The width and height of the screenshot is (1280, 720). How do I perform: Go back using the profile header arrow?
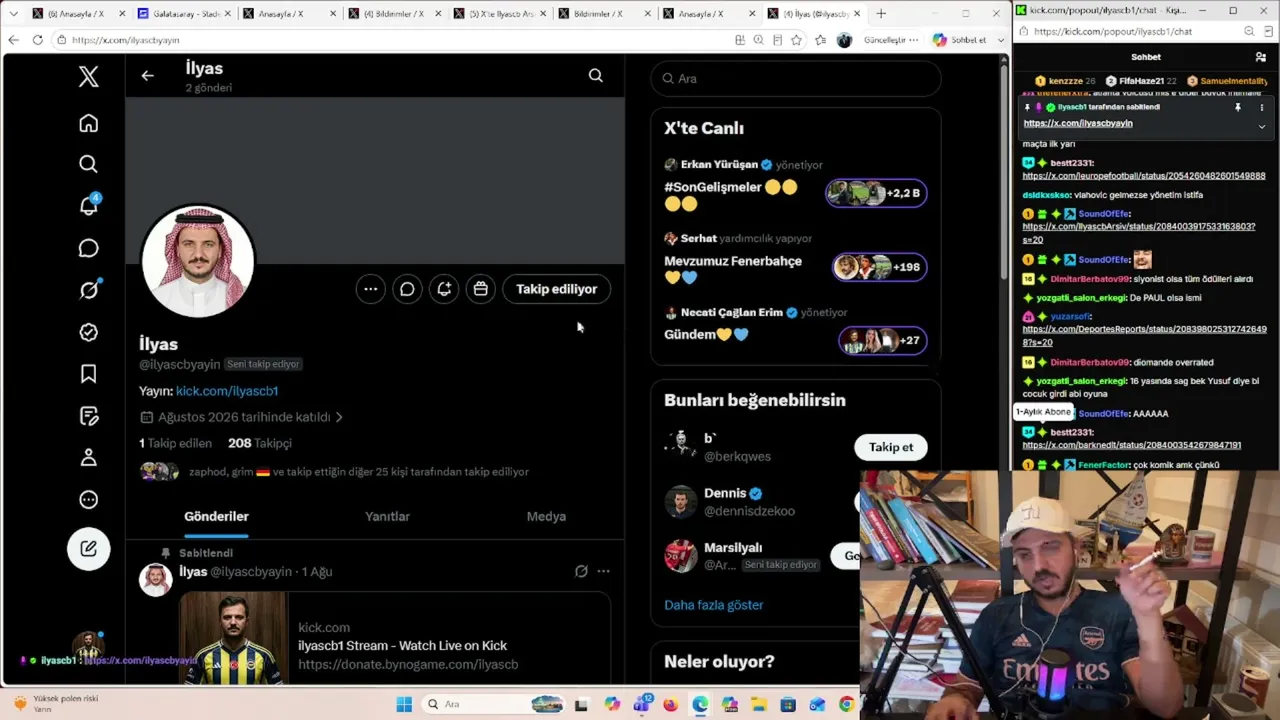pos(148,76)
